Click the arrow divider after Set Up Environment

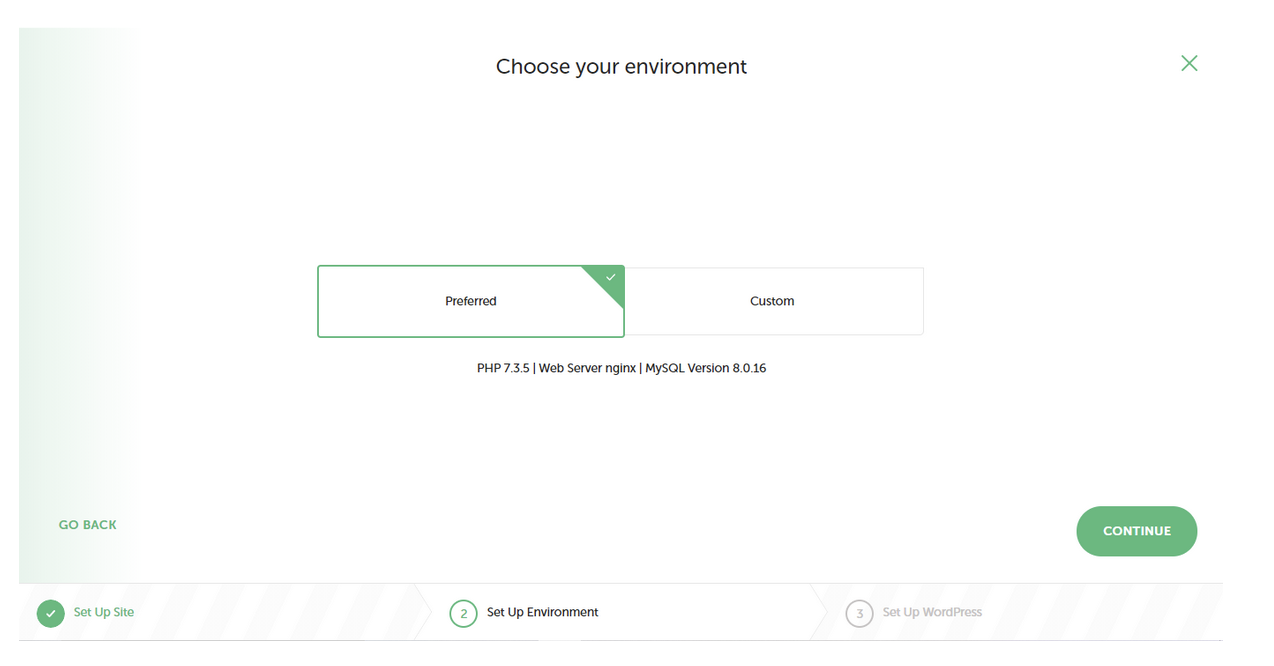tap(820, 612)
